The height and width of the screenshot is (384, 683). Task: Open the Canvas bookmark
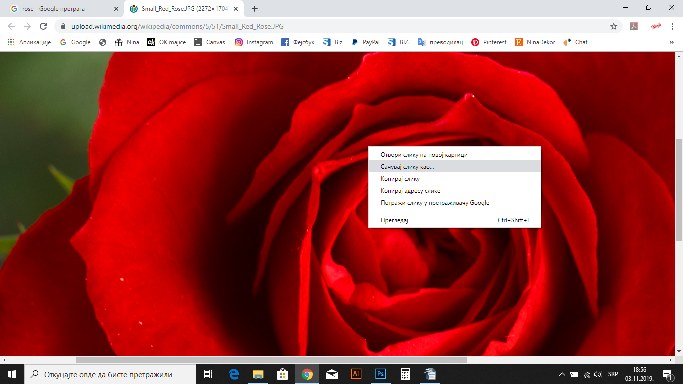tap(210, 42)
